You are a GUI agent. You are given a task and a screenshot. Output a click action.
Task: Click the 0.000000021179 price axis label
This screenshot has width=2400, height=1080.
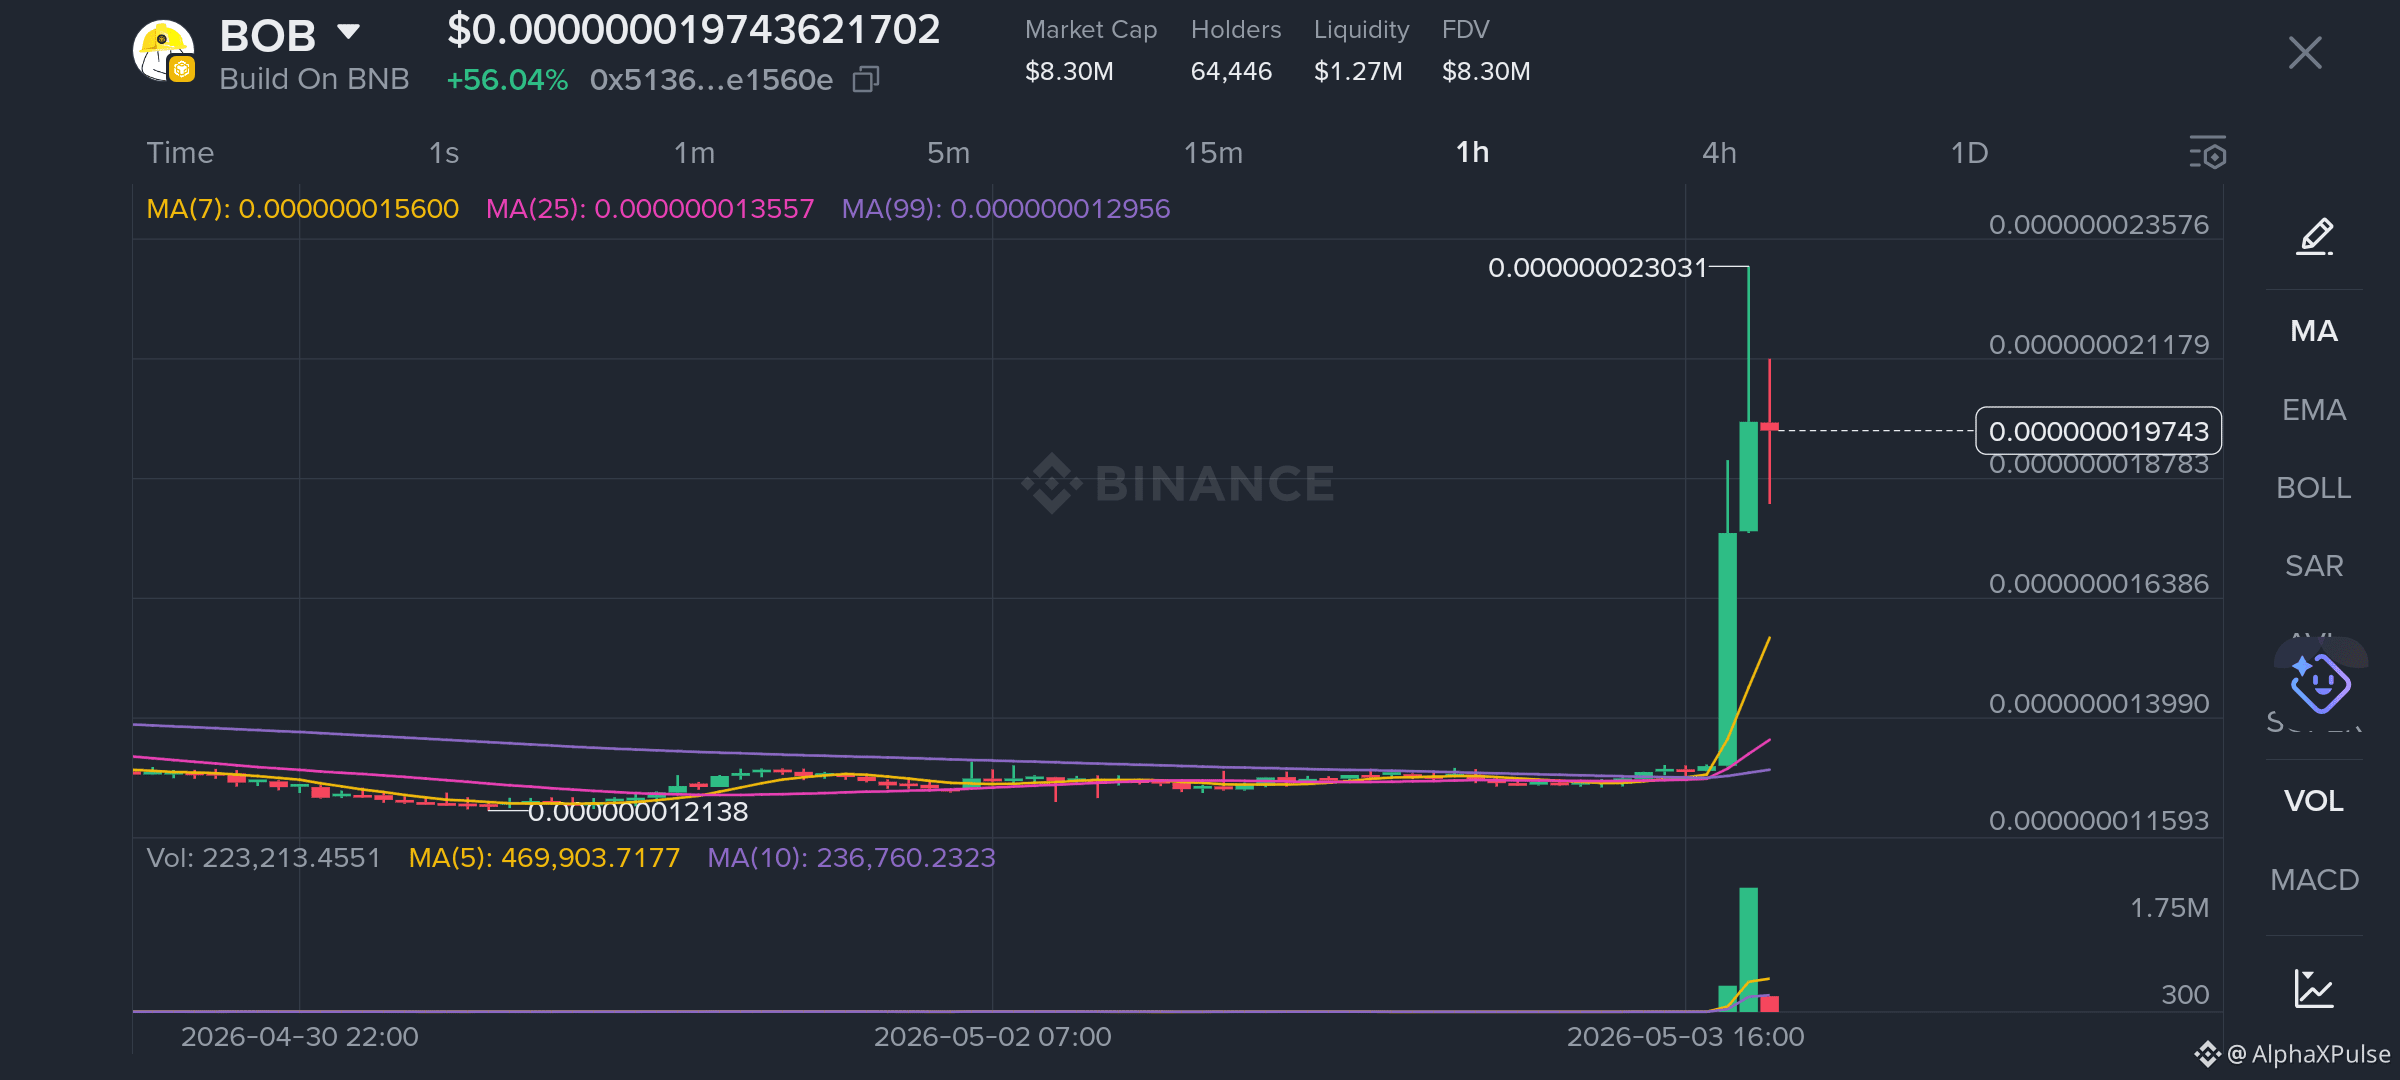[2098, 345]
